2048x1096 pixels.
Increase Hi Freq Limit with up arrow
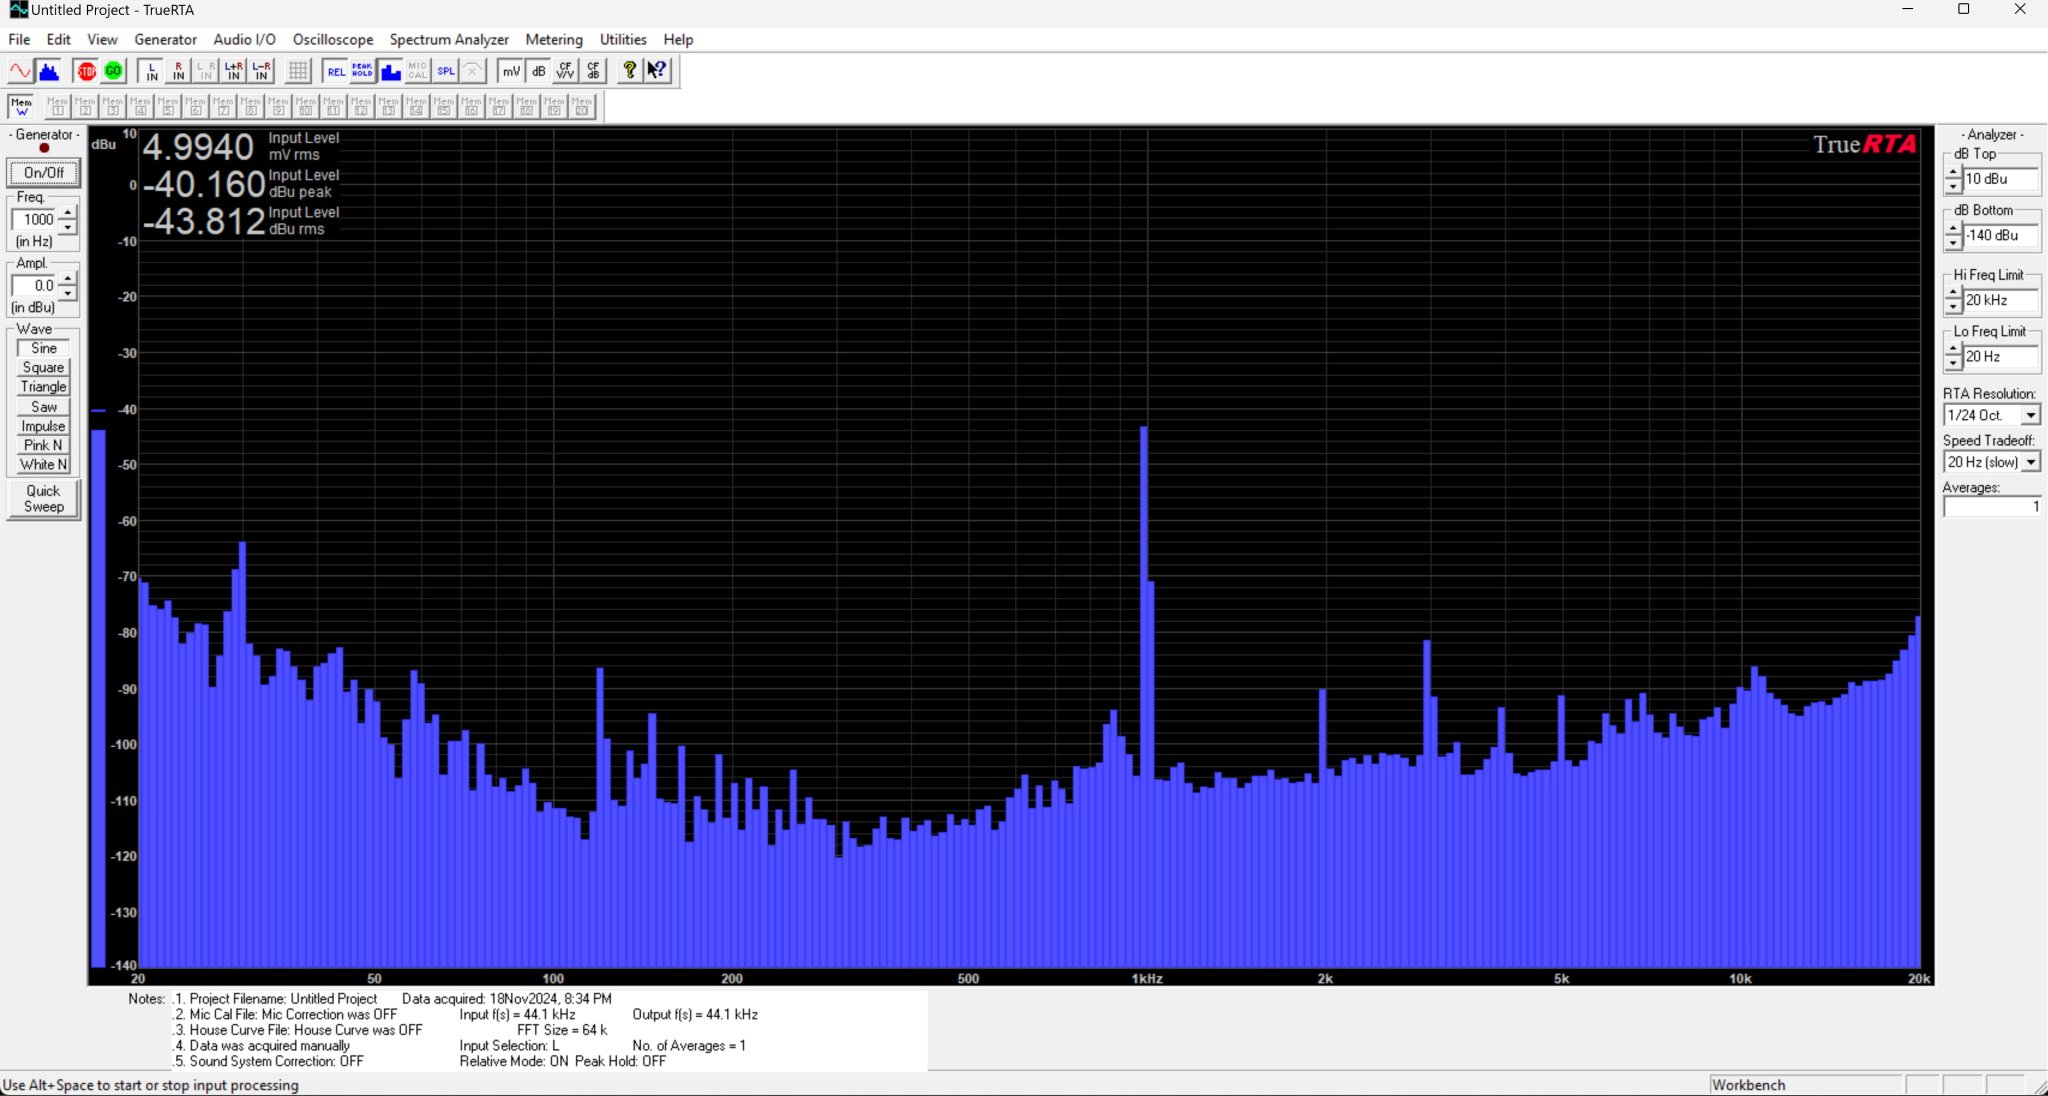tap(1953, 294)
